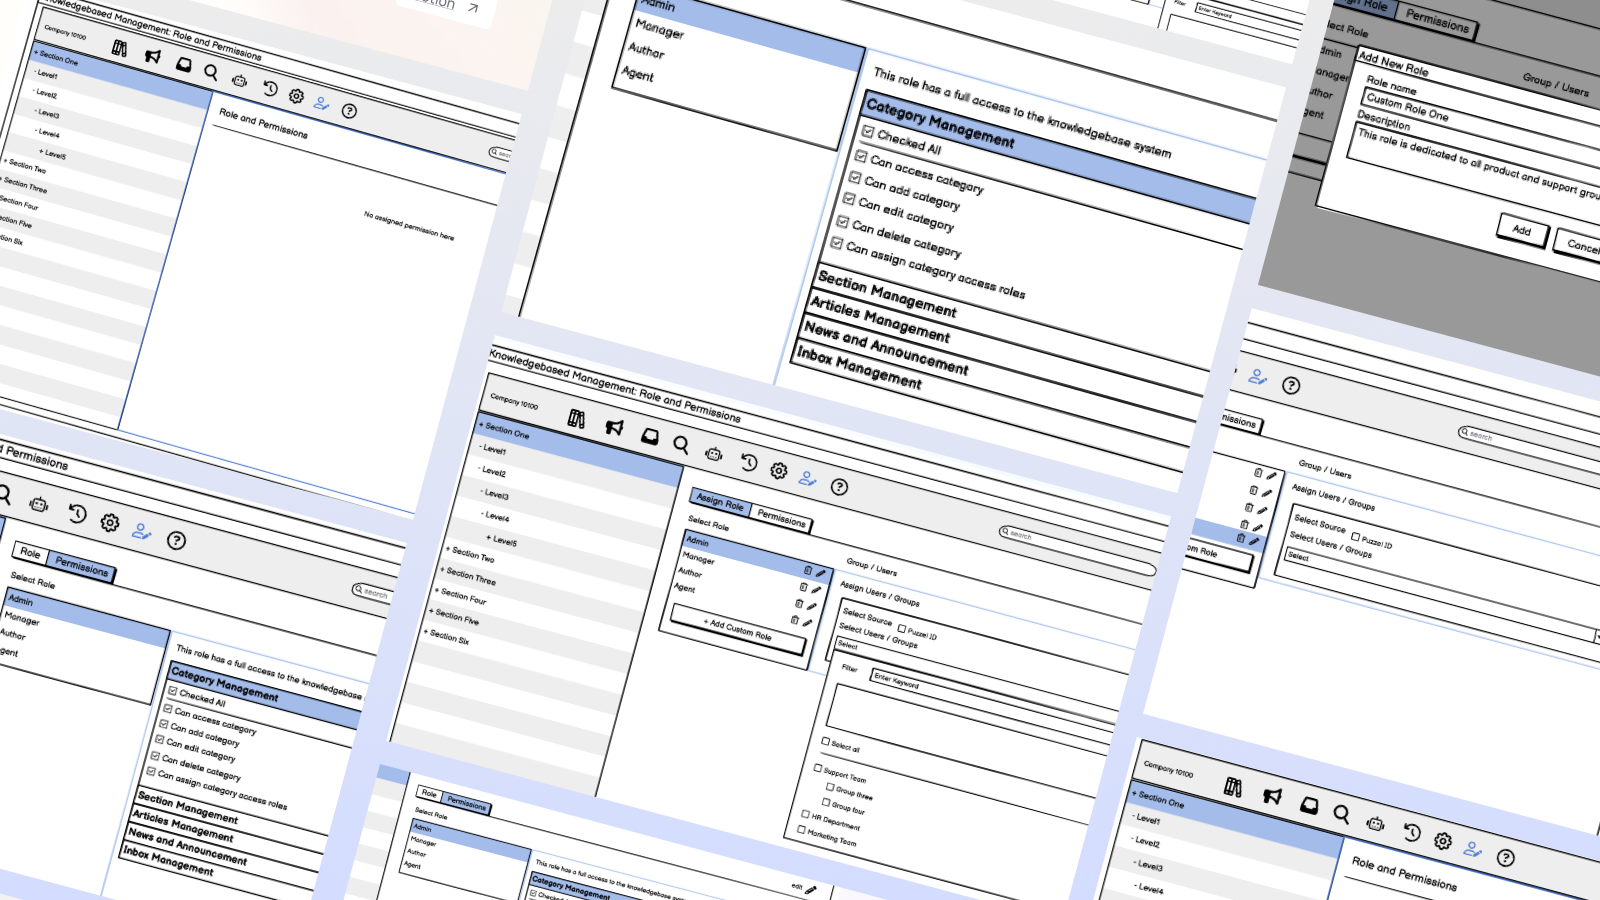Toggle Can access category in top-center mockup
1600x900 pixels.
click(x=860, y=155)
